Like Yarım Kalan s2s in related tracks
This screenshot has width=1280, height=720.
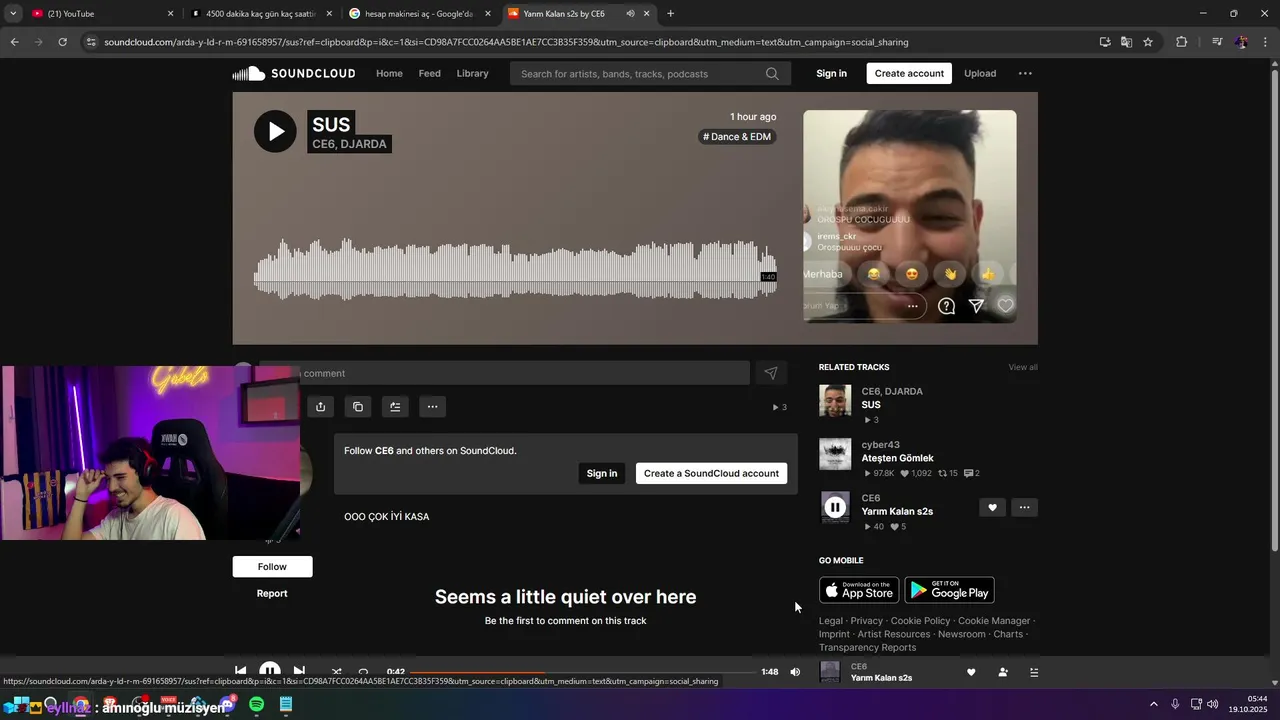992,508
